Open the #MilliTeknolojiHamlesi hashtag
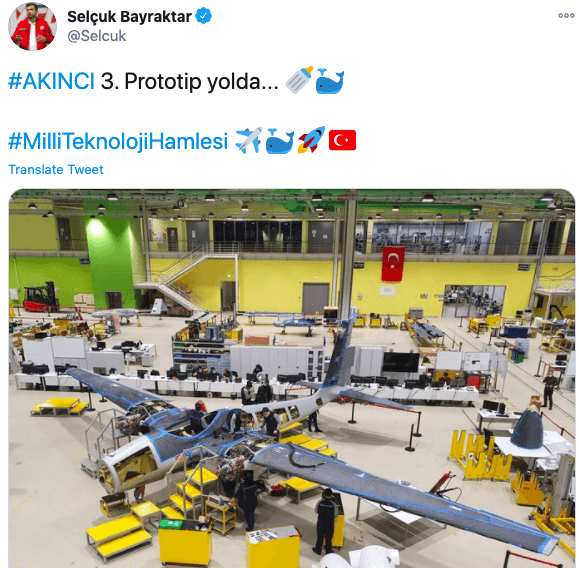 pos(118,141)
